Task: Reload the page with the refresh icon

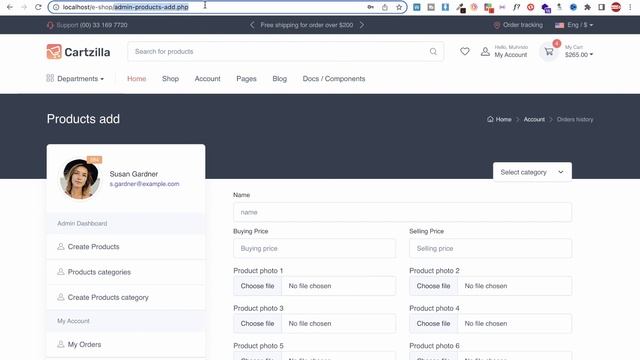Action: pos(38,7)
